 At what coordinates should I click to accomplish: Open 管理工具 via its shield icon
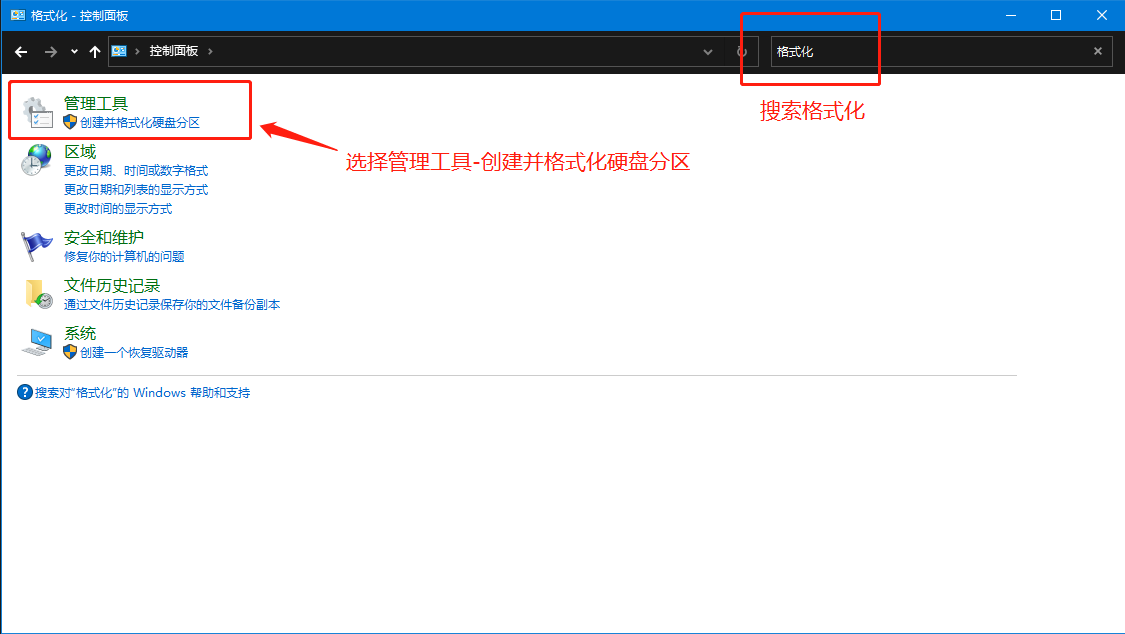tap(69, 120)
